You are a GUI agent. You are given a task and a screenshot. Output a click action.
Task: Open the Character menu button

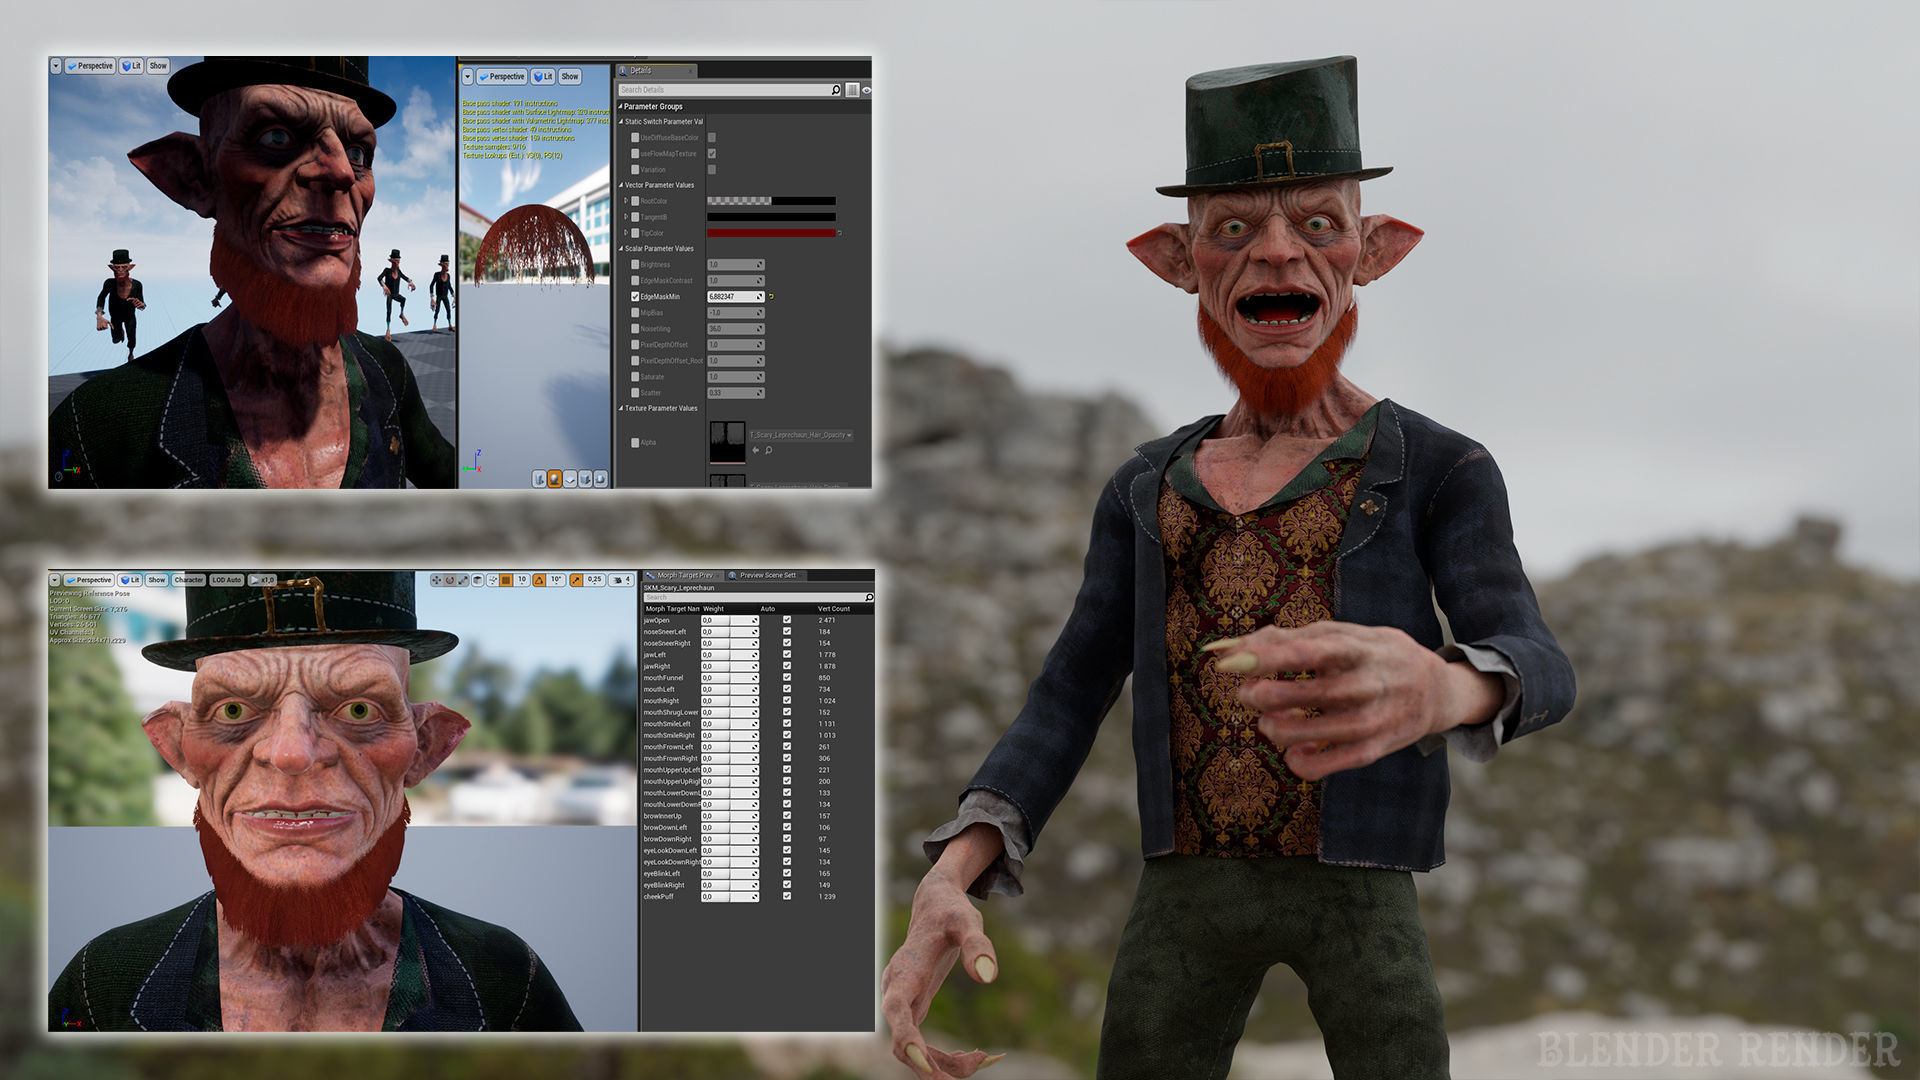pyautogui.click(x=188, y=580)
